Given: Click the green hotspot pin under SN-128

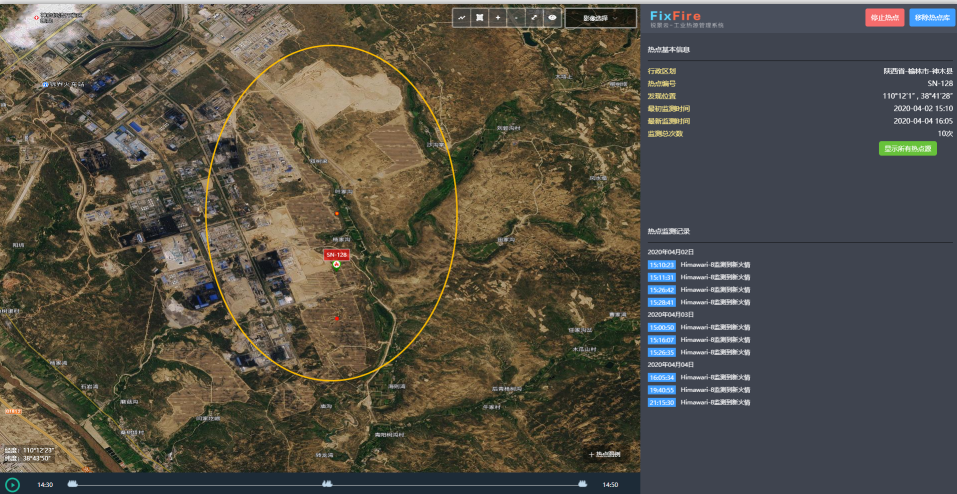Looking at the screenshot, I should [x=337, y=266].
